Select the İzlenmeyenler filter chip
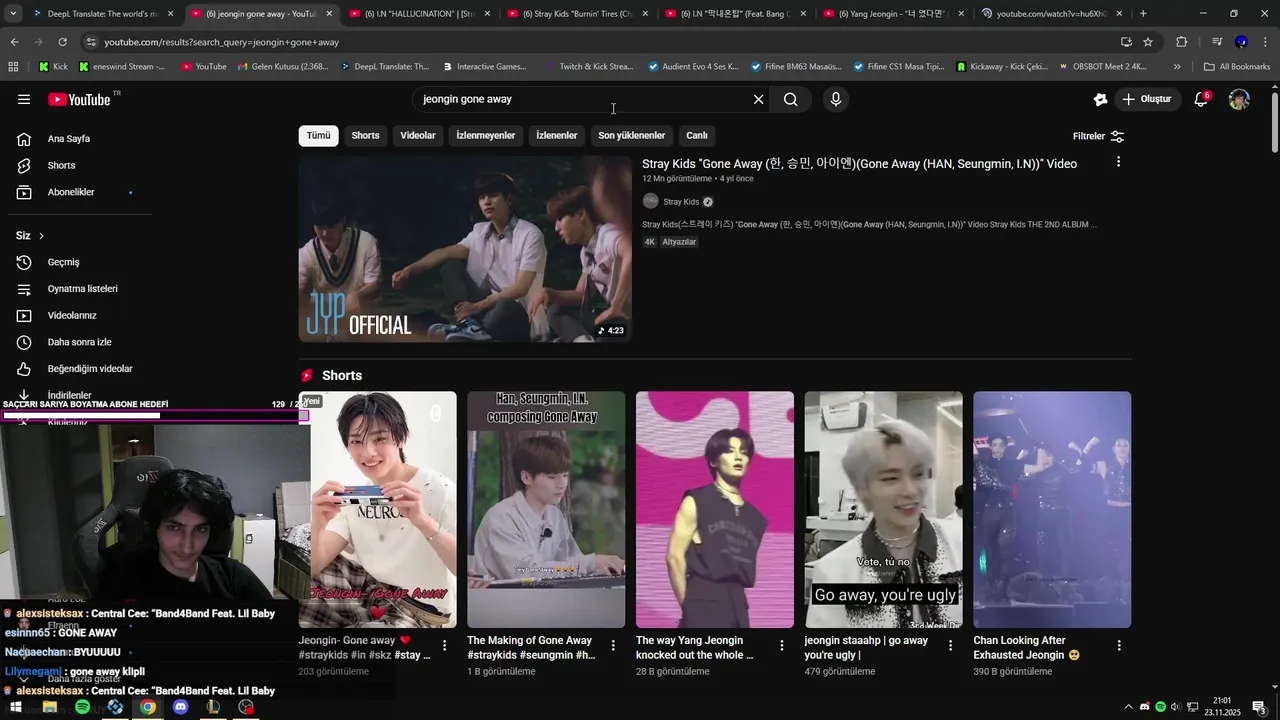 [486, 136]
